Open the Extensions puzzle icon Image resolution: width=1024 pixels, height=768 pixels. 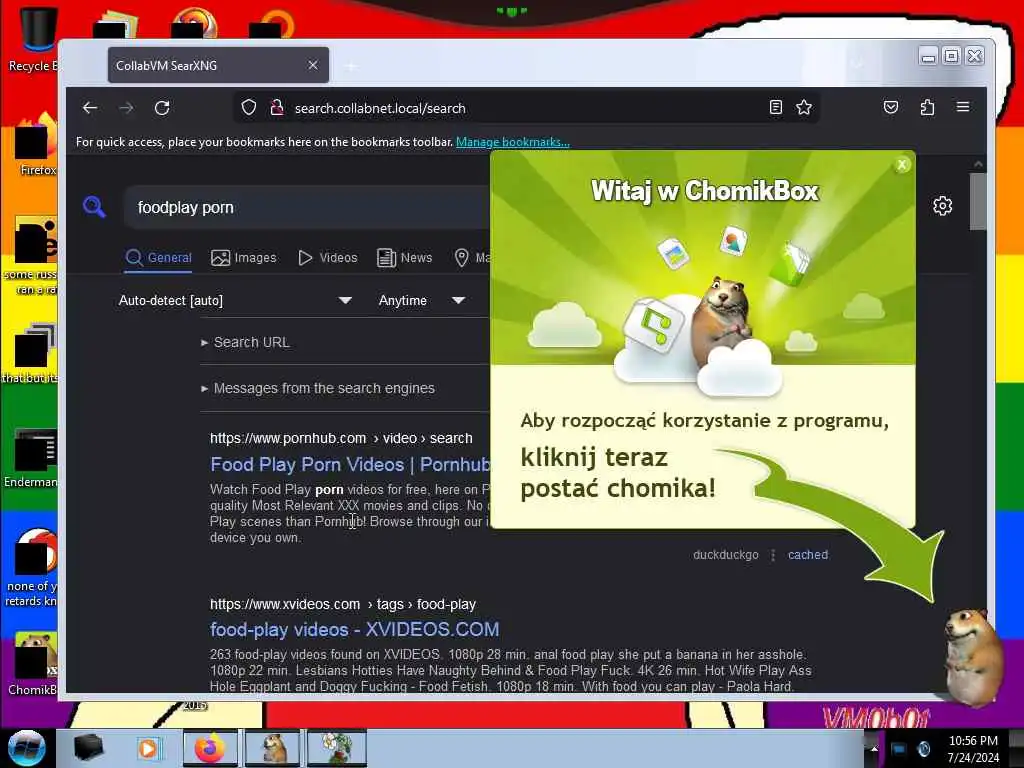point(927,107)
